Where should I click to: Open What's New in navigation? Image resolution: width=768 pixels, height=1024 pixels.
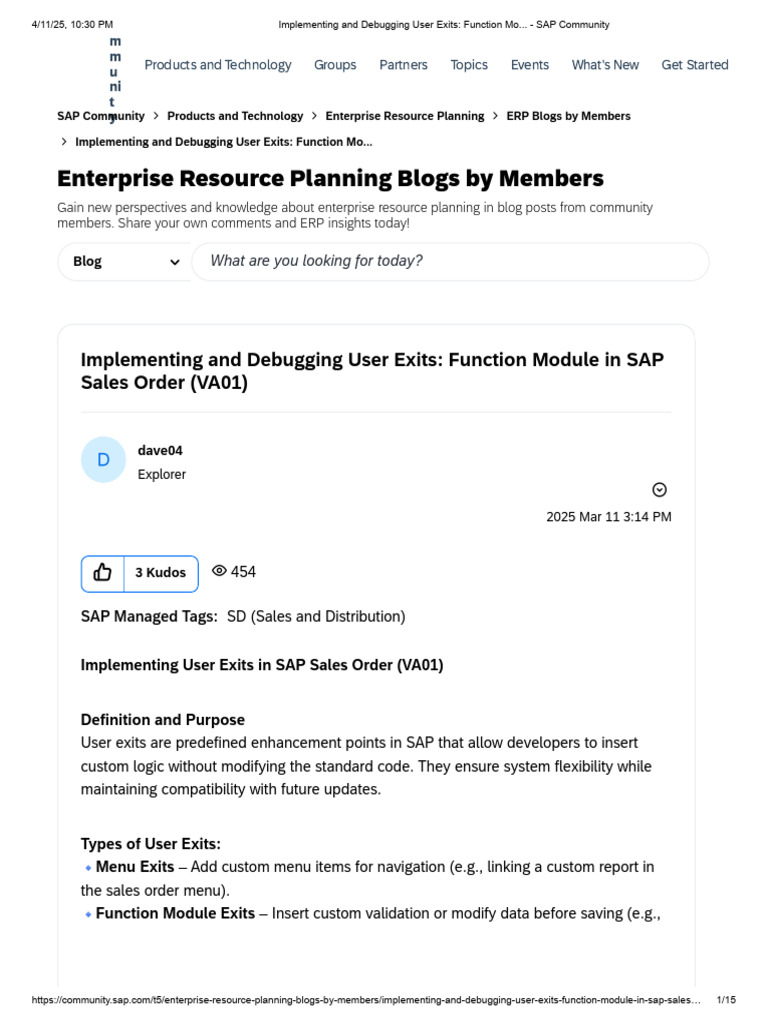[x=605, y=65]
